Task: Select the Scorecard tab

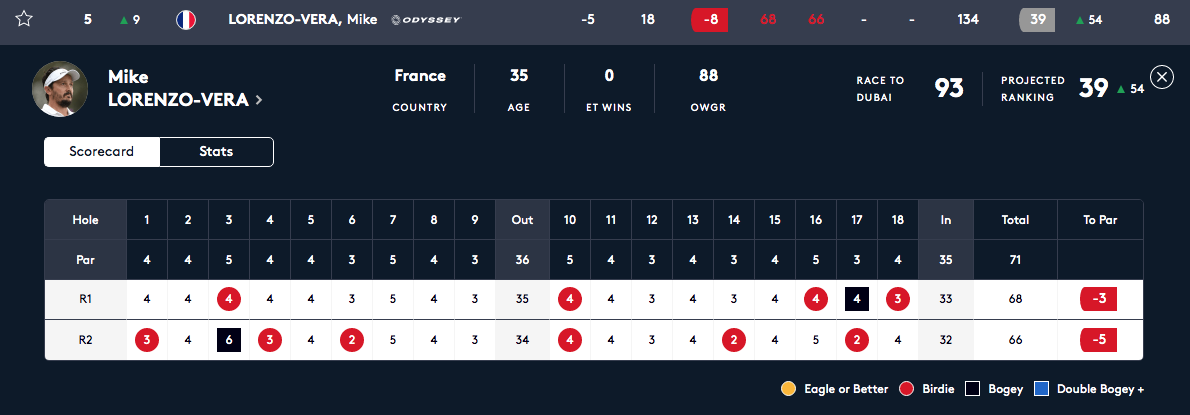Action: click(x=102, y=152)
